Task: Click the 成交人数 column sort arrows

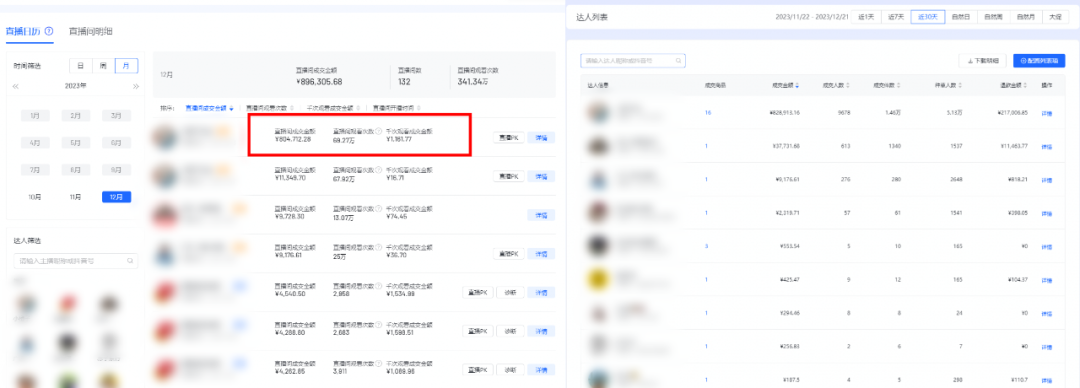Action: (x=848, y=85)
